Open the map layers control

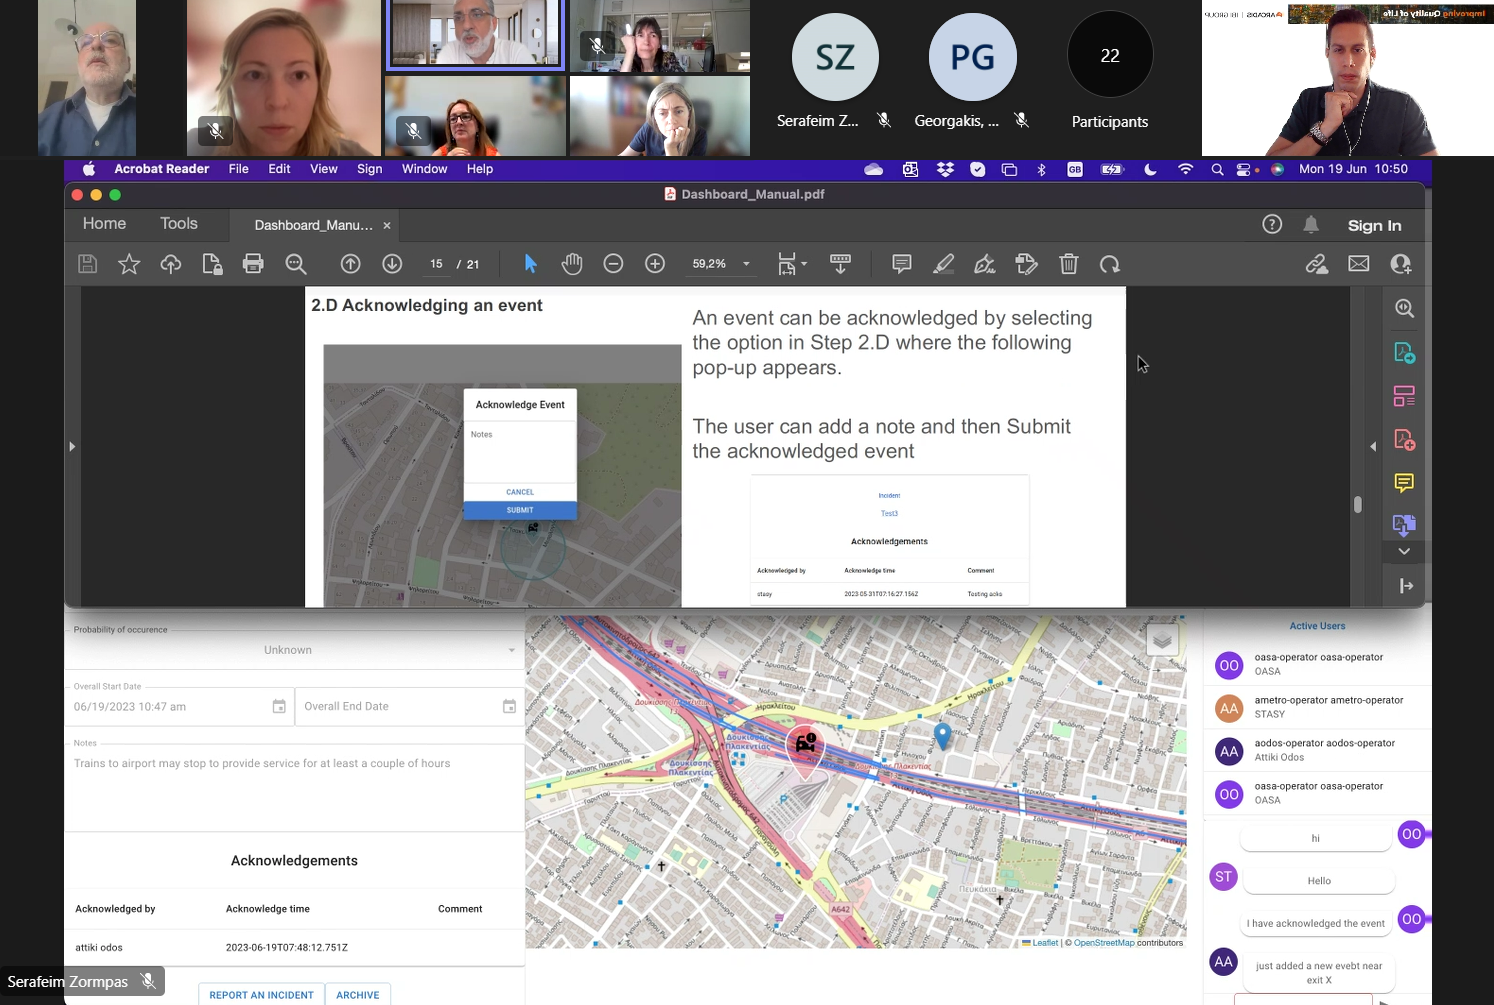click(1161, 640)
